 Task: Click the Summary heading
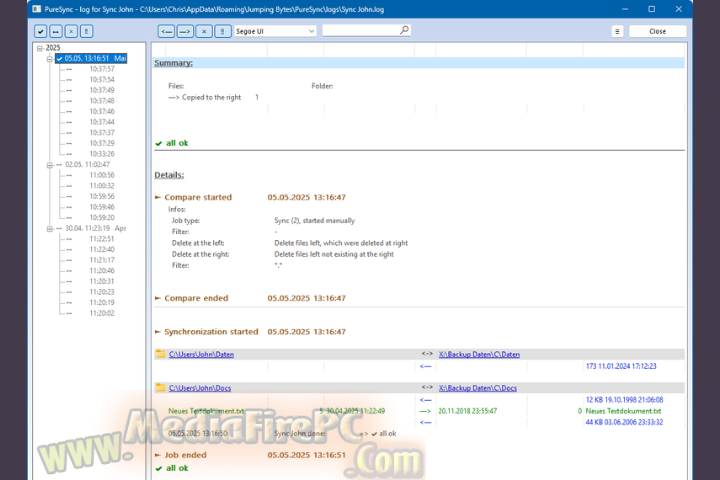point(173,63)
